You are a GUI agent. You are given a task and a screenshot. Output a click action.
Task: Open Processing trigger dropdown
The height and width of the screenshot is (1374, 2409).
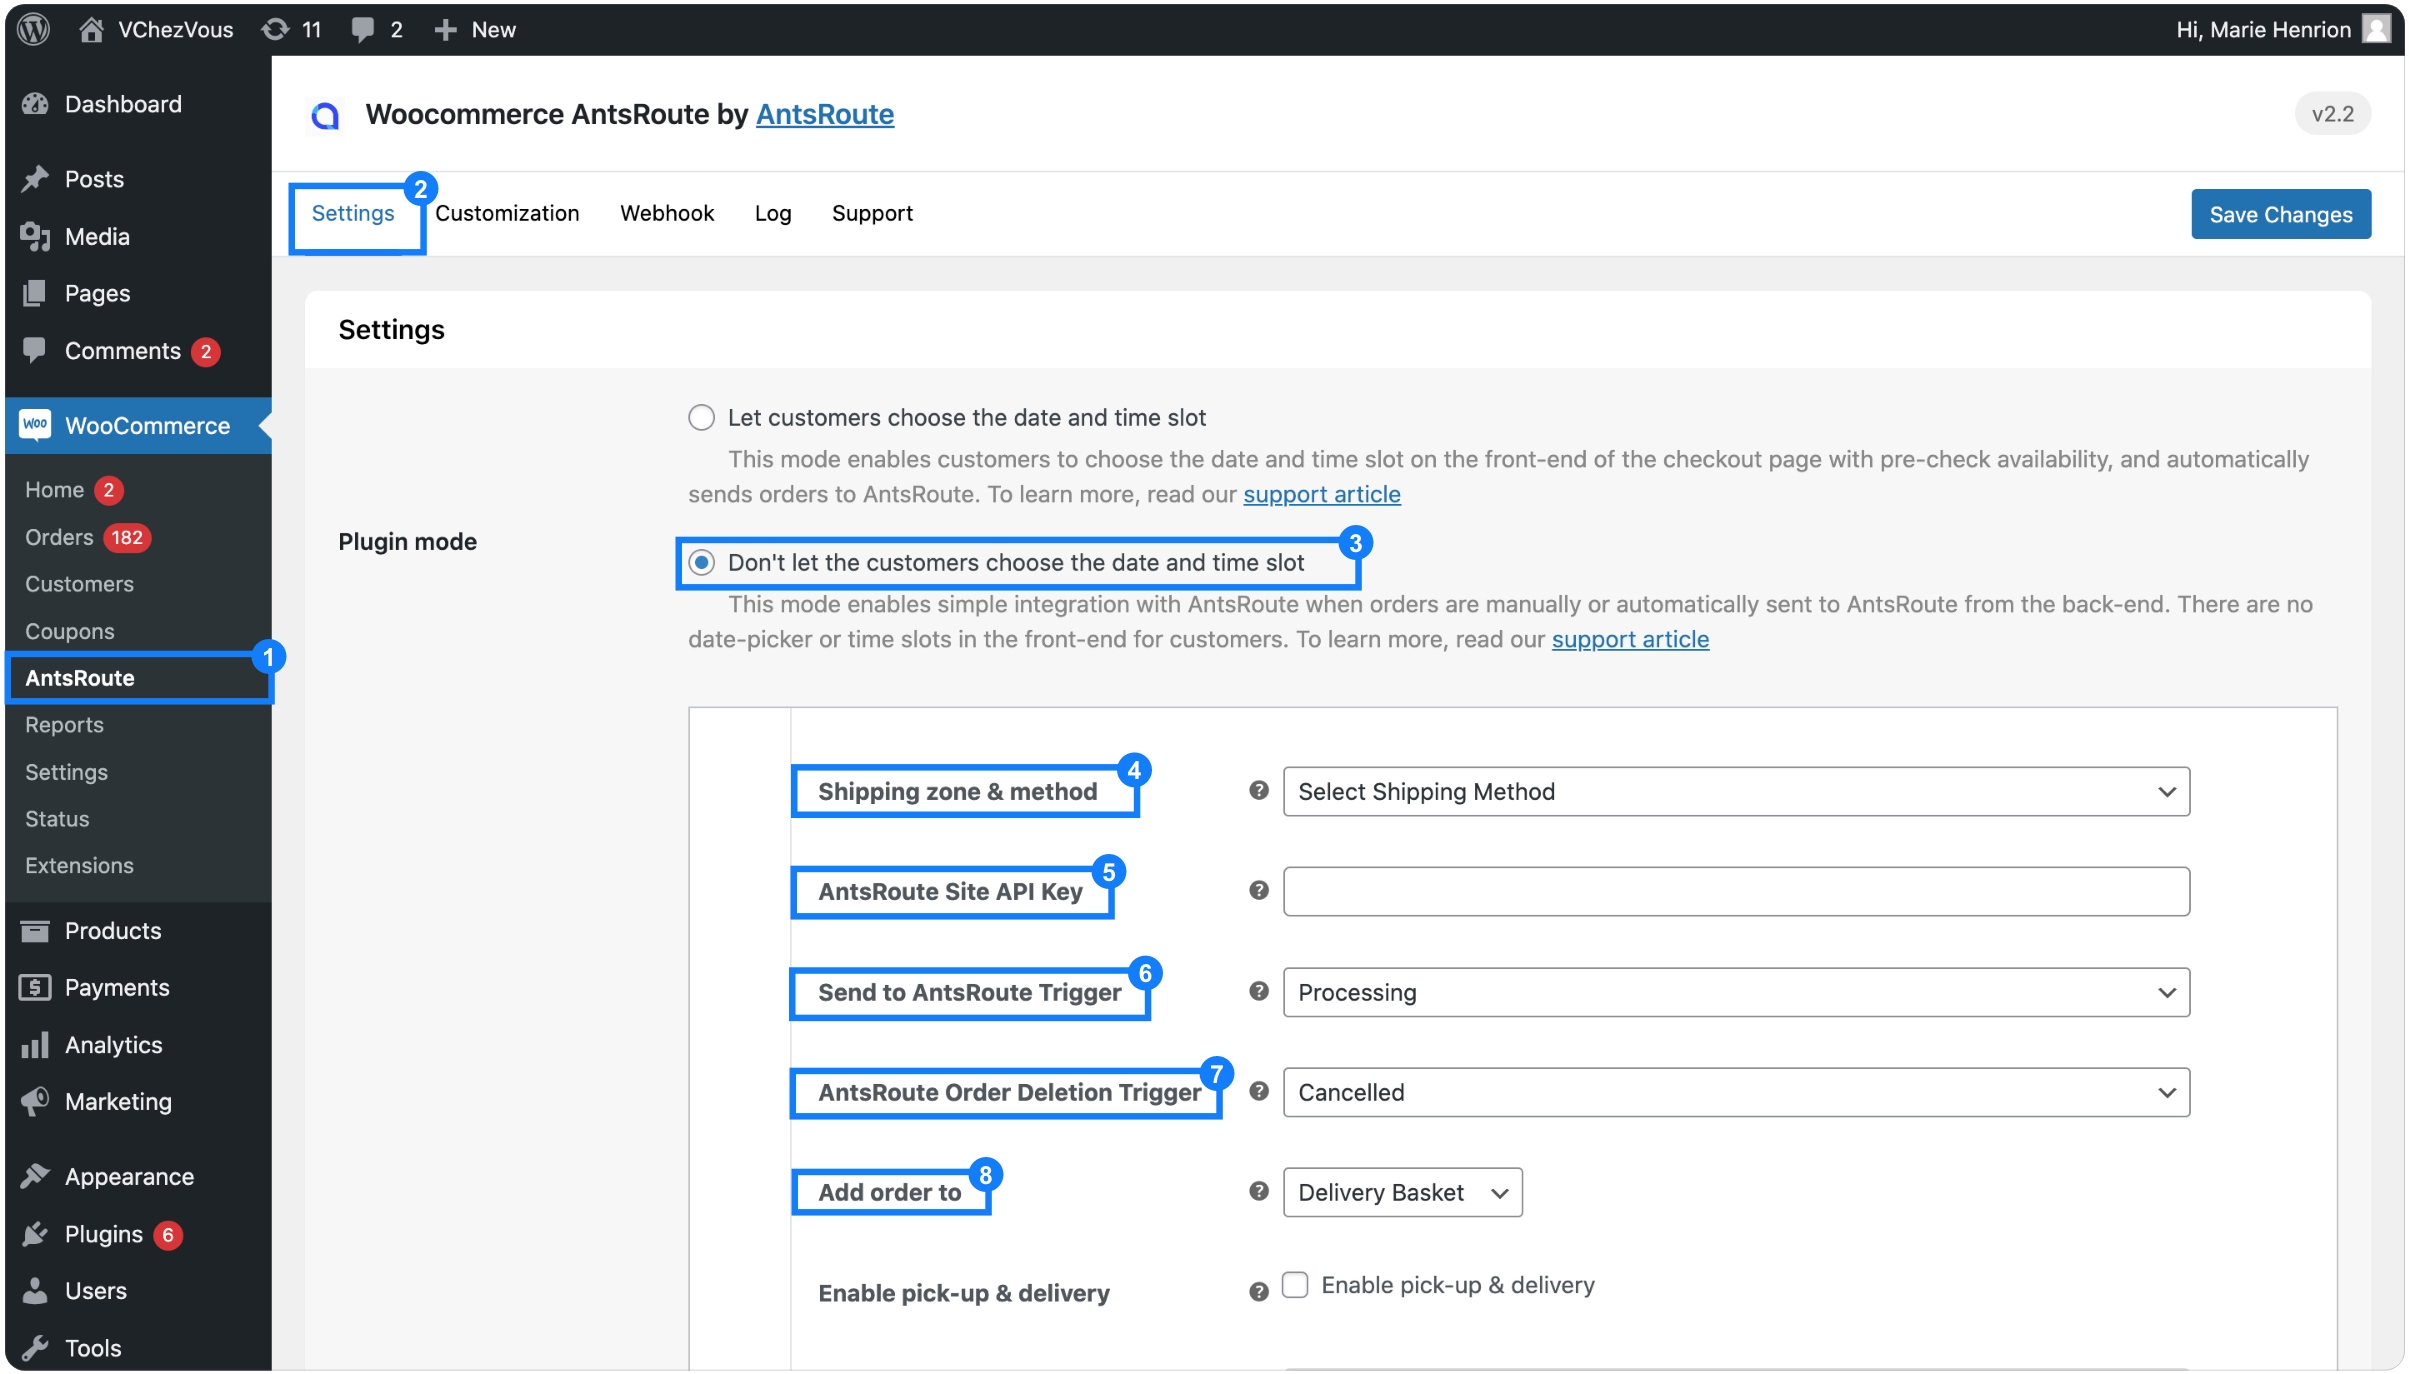[1736, 992]
